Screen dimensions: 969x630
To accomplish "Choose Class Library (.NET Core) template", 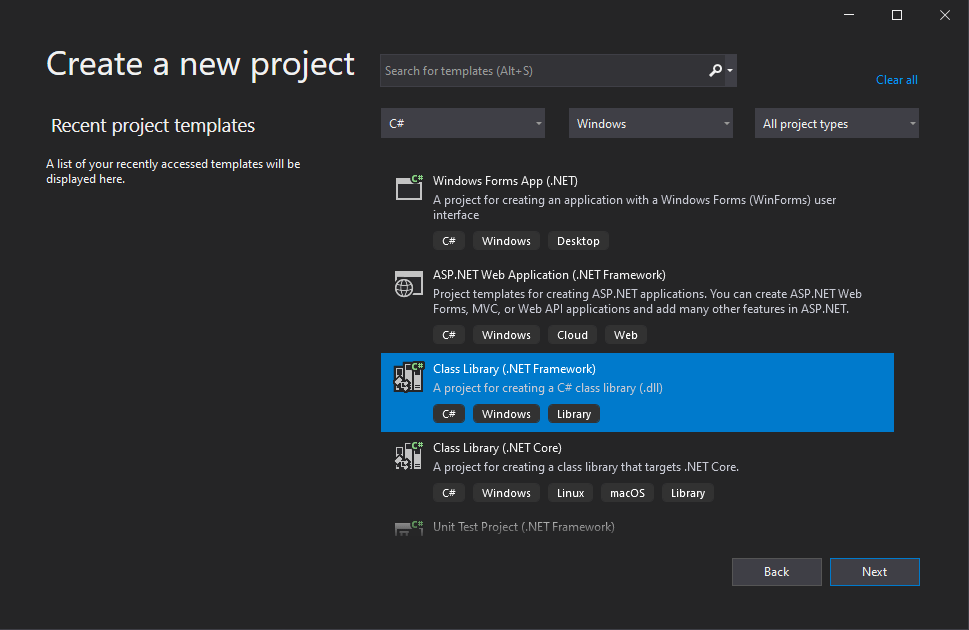I will 497,448.
